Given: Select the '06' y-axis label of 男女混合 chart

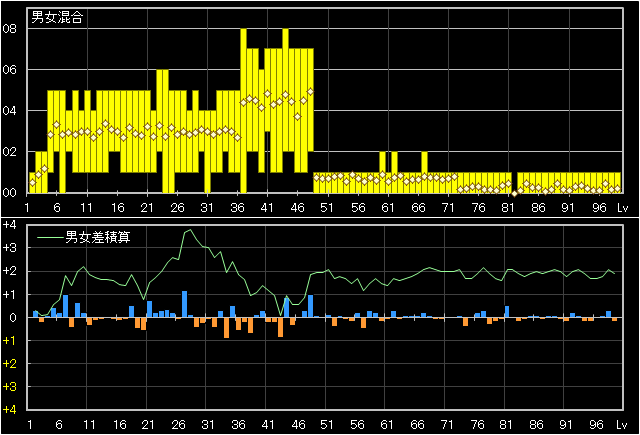Looking at the screenshot, I should 9,70.
